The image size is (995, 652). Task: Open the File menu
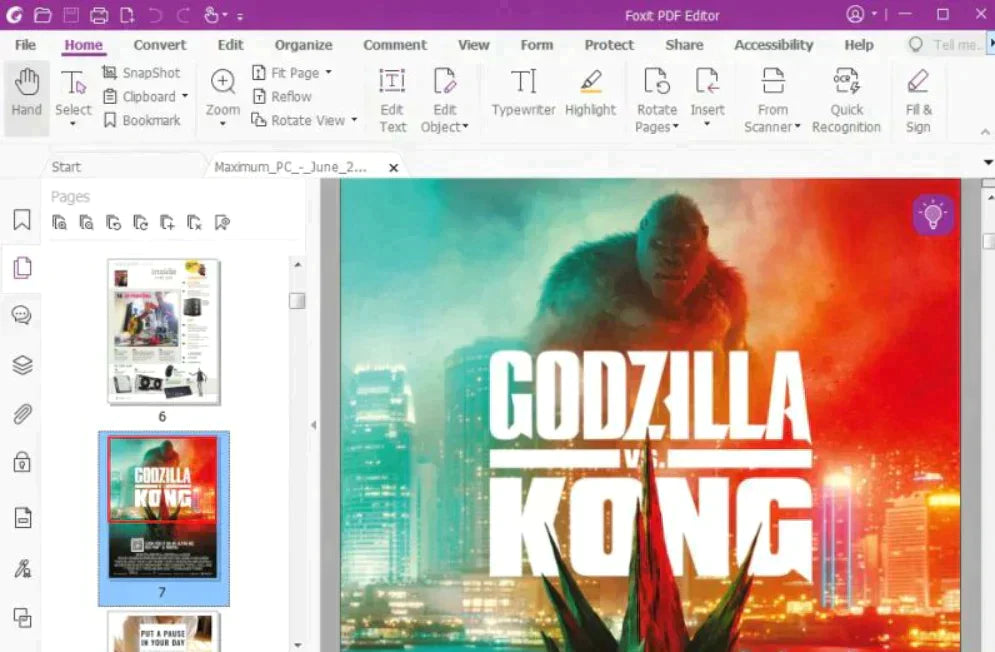25,45
